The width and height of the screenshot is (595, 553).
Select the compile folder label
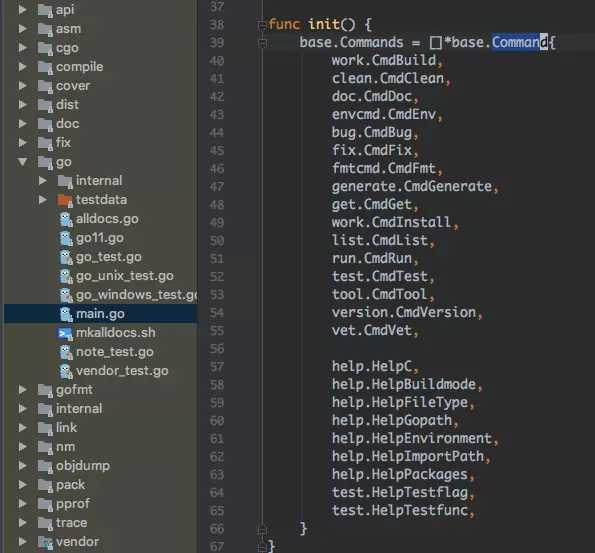[80, 67]
